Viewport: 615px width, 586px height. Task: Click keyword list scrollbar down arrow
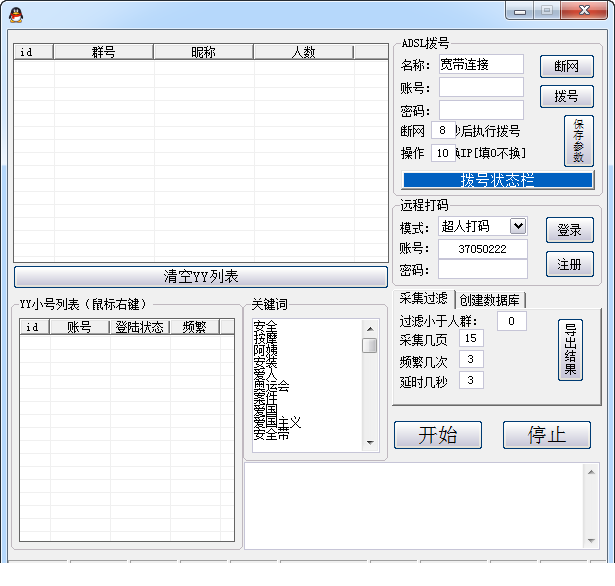[370, 442]
